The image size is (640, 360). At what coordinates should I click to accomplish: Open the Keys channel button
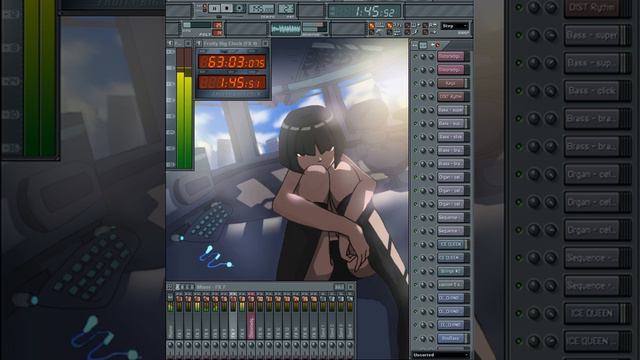tap(451, 83)
